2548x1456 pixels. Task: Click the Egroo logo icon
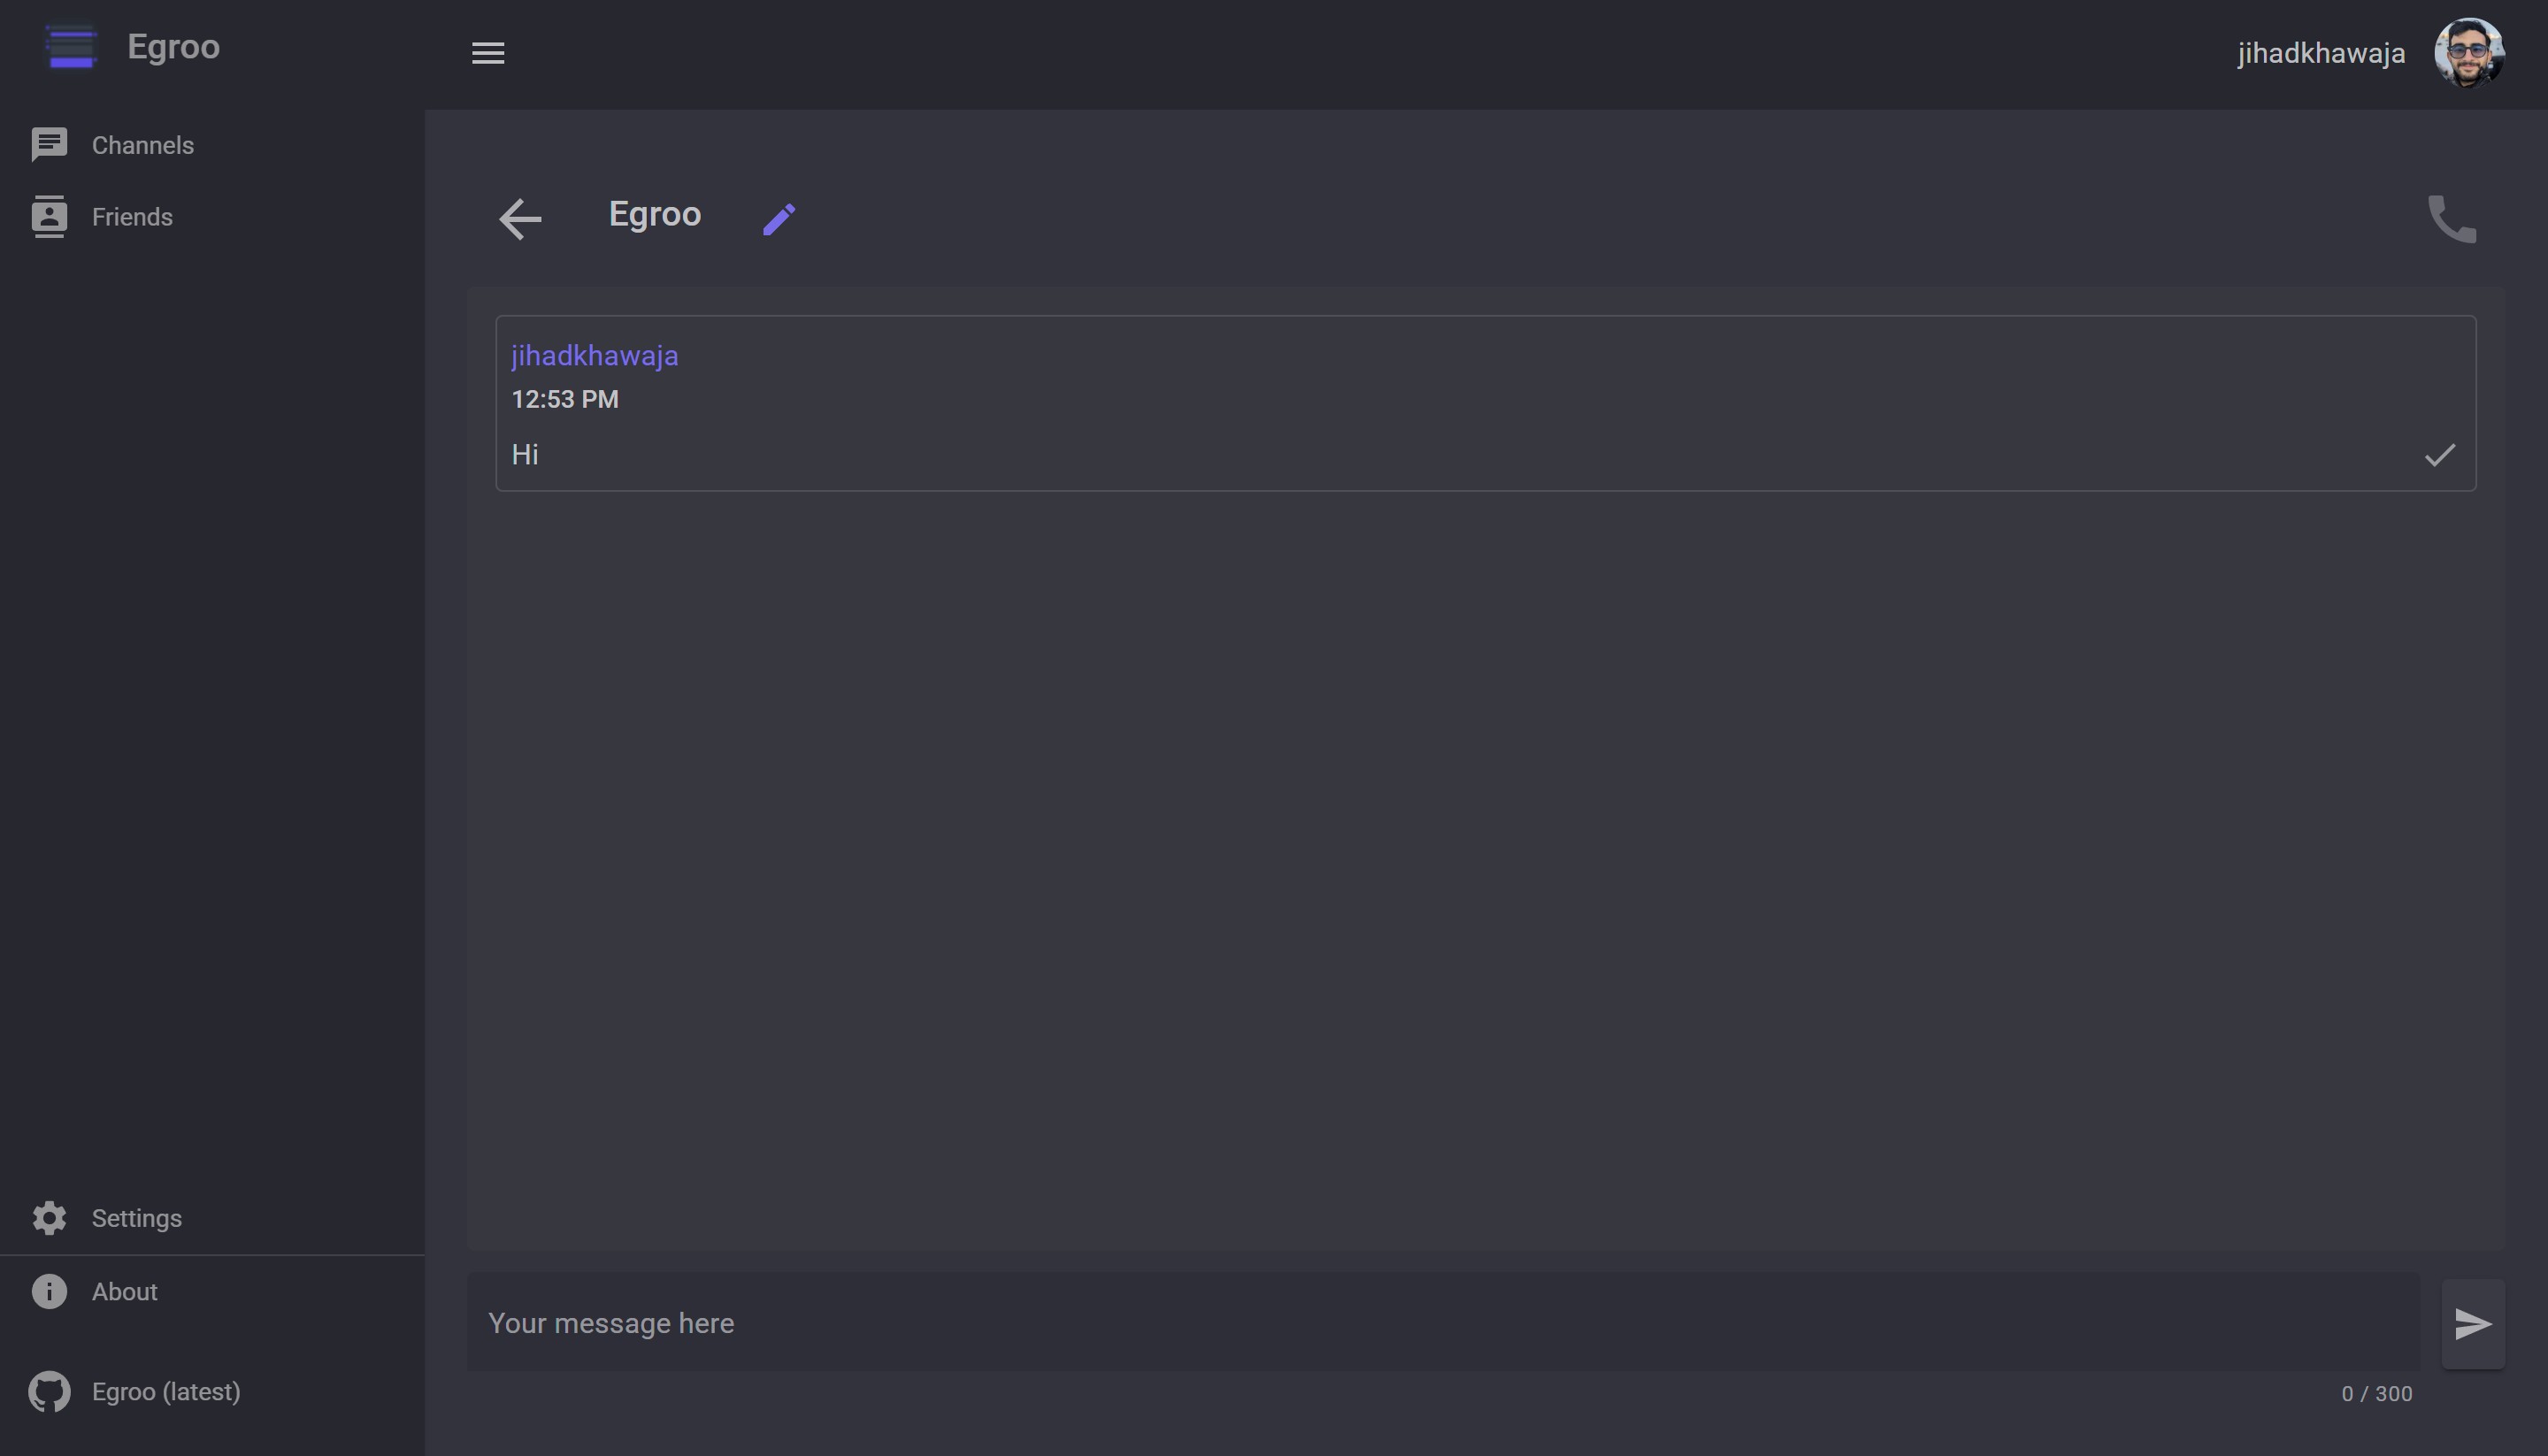coord(71,47)
